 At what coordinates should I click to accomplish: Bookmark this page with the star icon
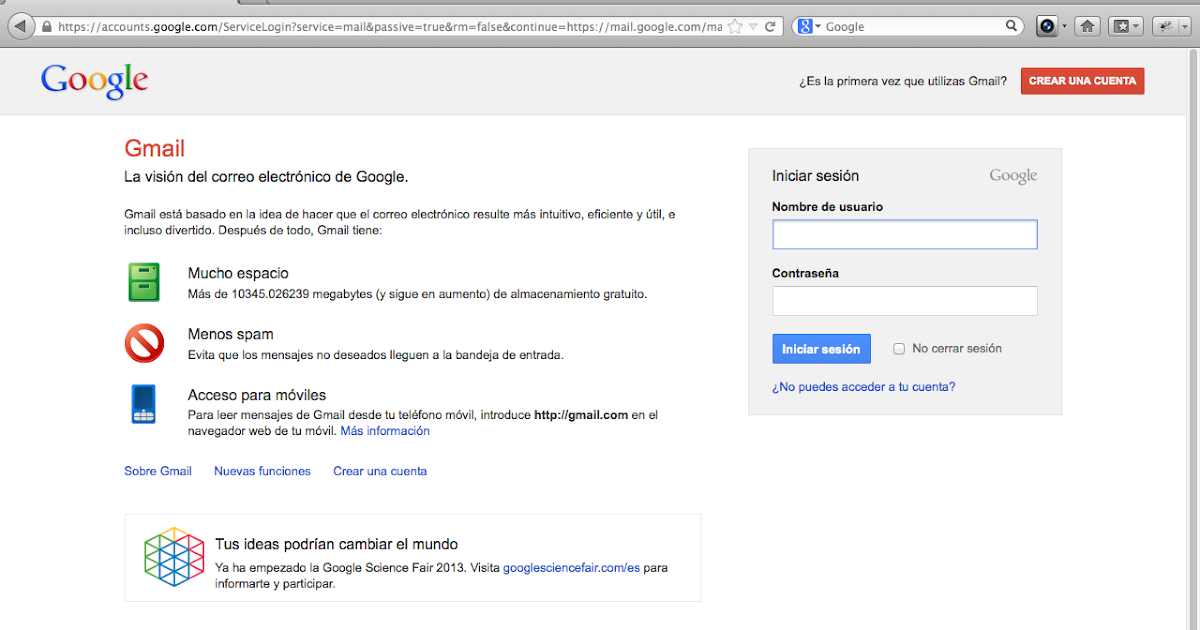click(x=736, y=26)
